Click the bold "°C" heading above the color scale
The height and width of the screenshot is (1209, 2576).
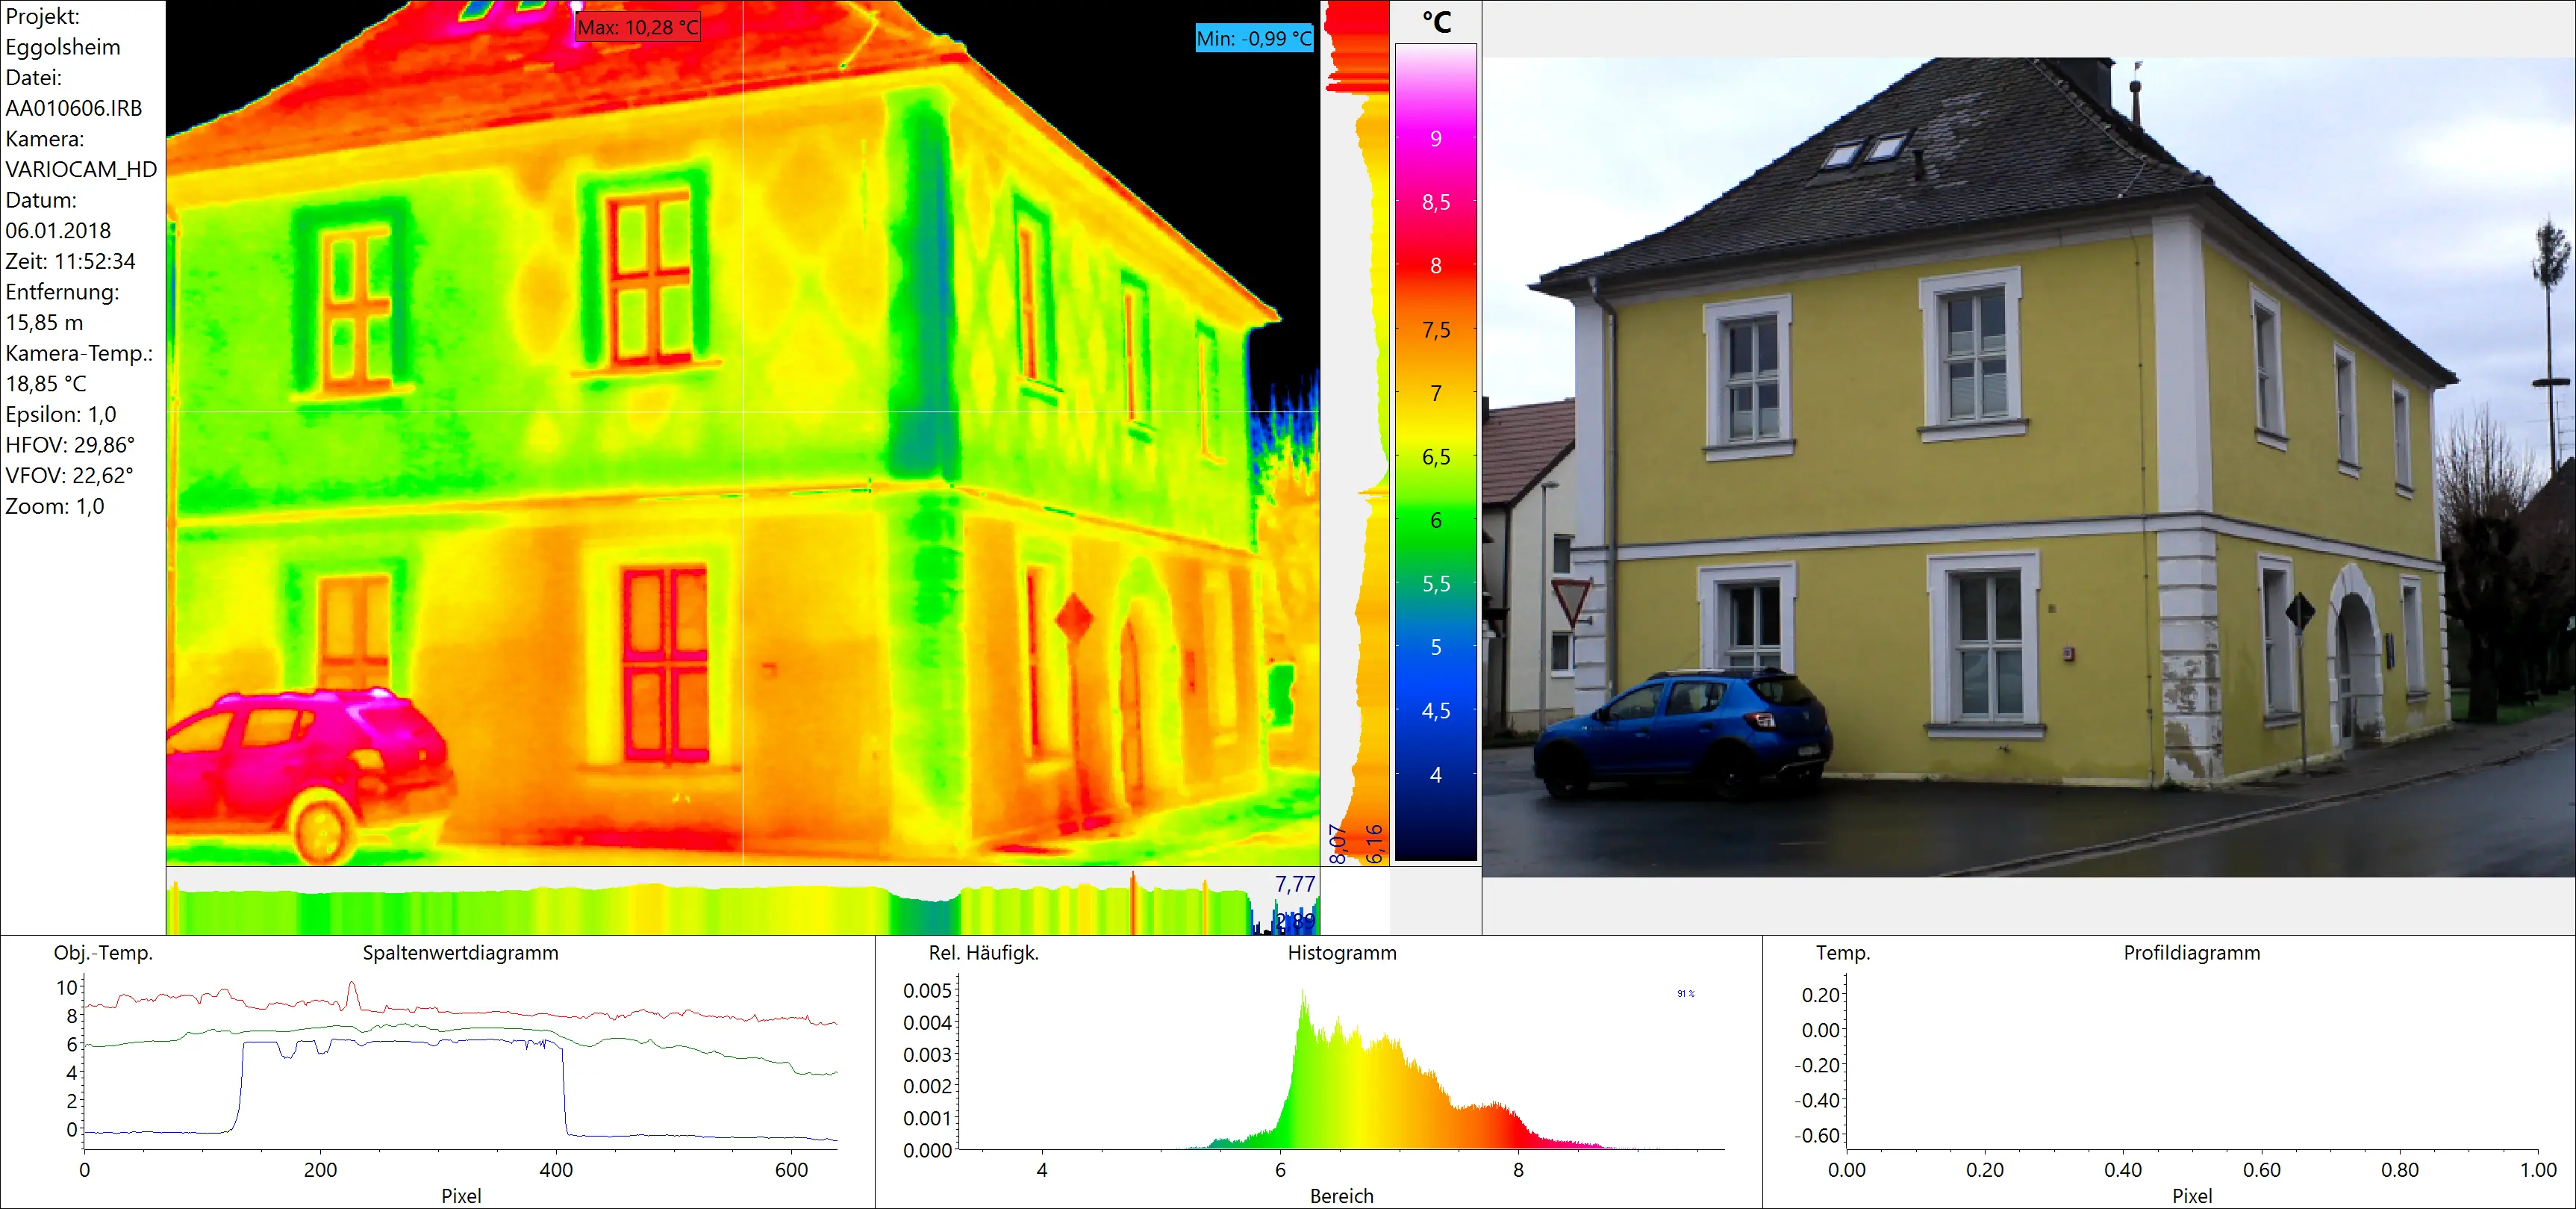coord(1436,22)
